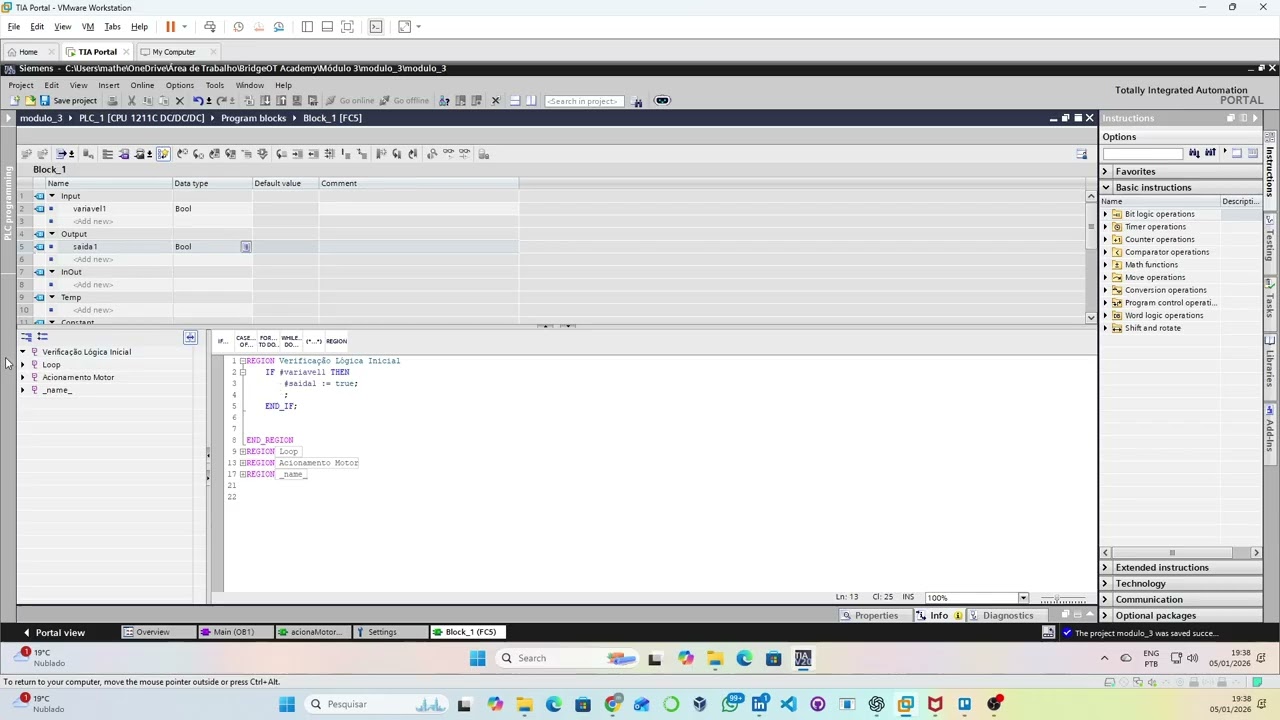Collapse the Temp section in block interface

pyautogui.click(x=52, y=297)
